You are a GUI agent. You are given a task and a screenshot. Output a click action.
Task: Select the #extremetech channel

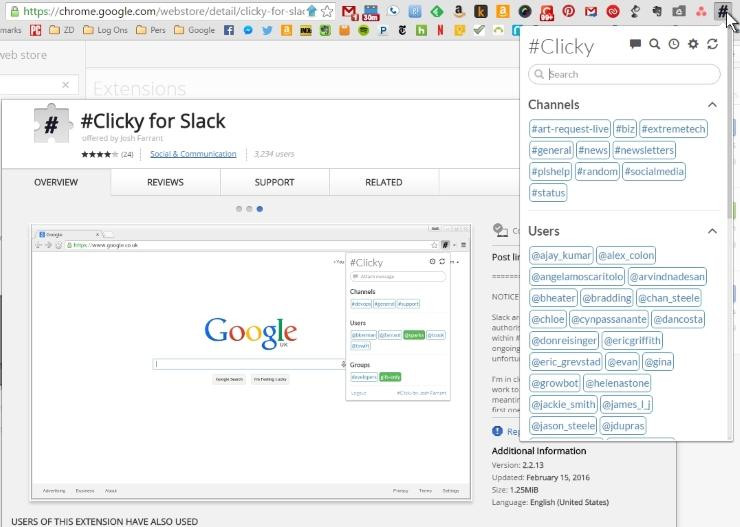click(673, 129)
